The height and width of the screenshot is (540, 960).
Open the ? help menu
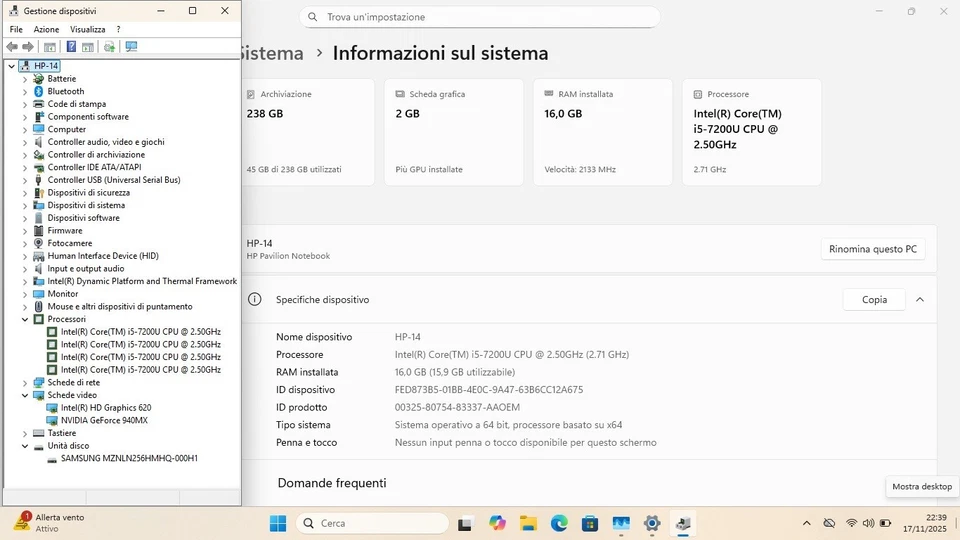[118, 29]
